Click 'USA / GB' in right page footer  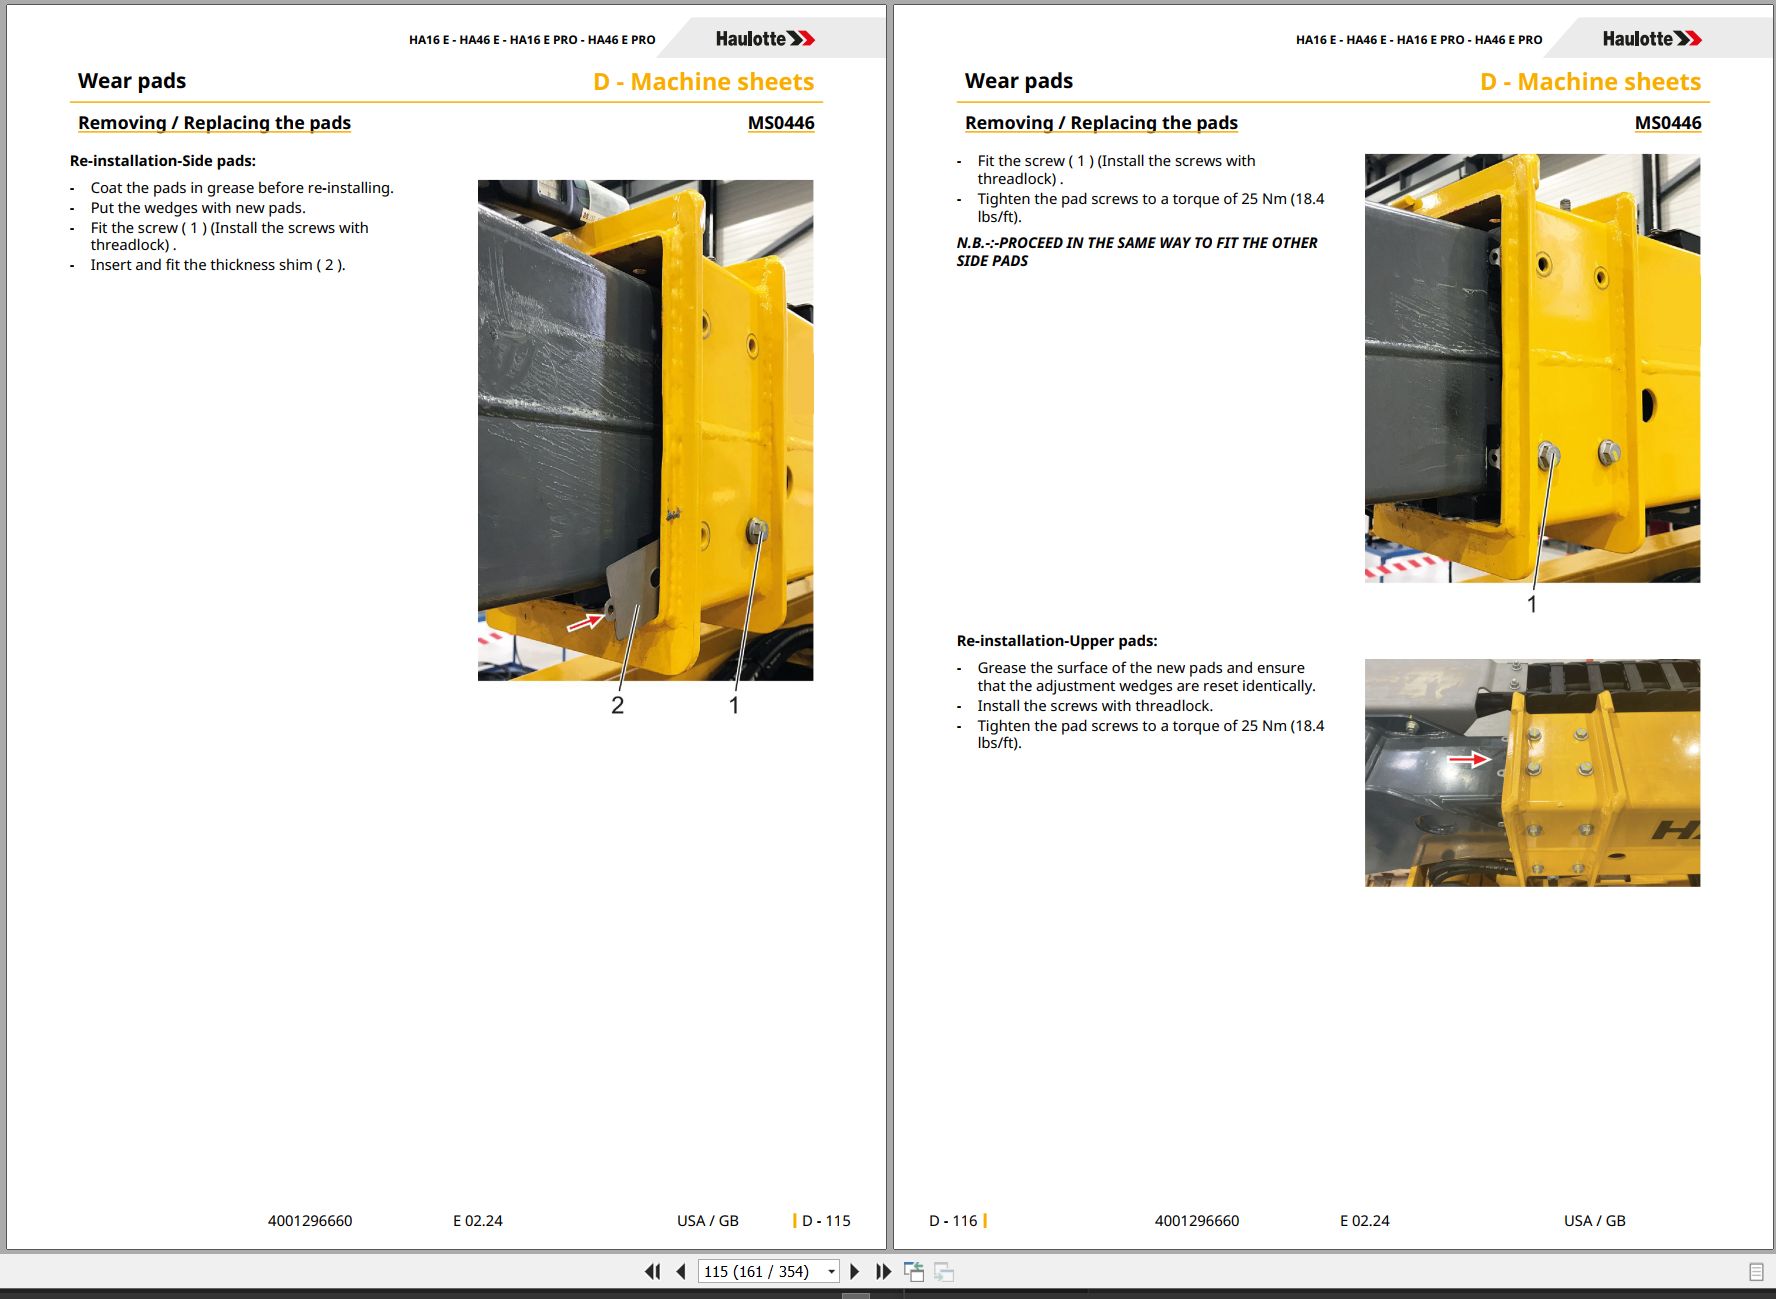(x=1595, y=1221)
